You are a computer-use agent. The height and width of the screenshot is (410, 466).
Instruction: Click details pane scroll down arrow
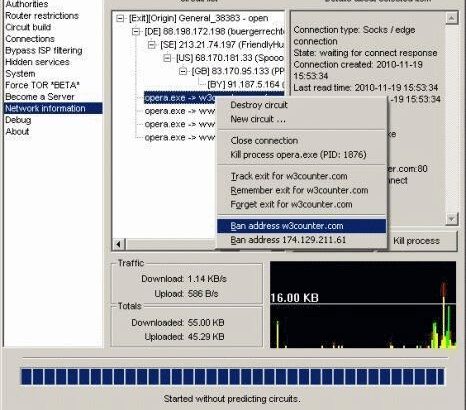pos(451,219)
